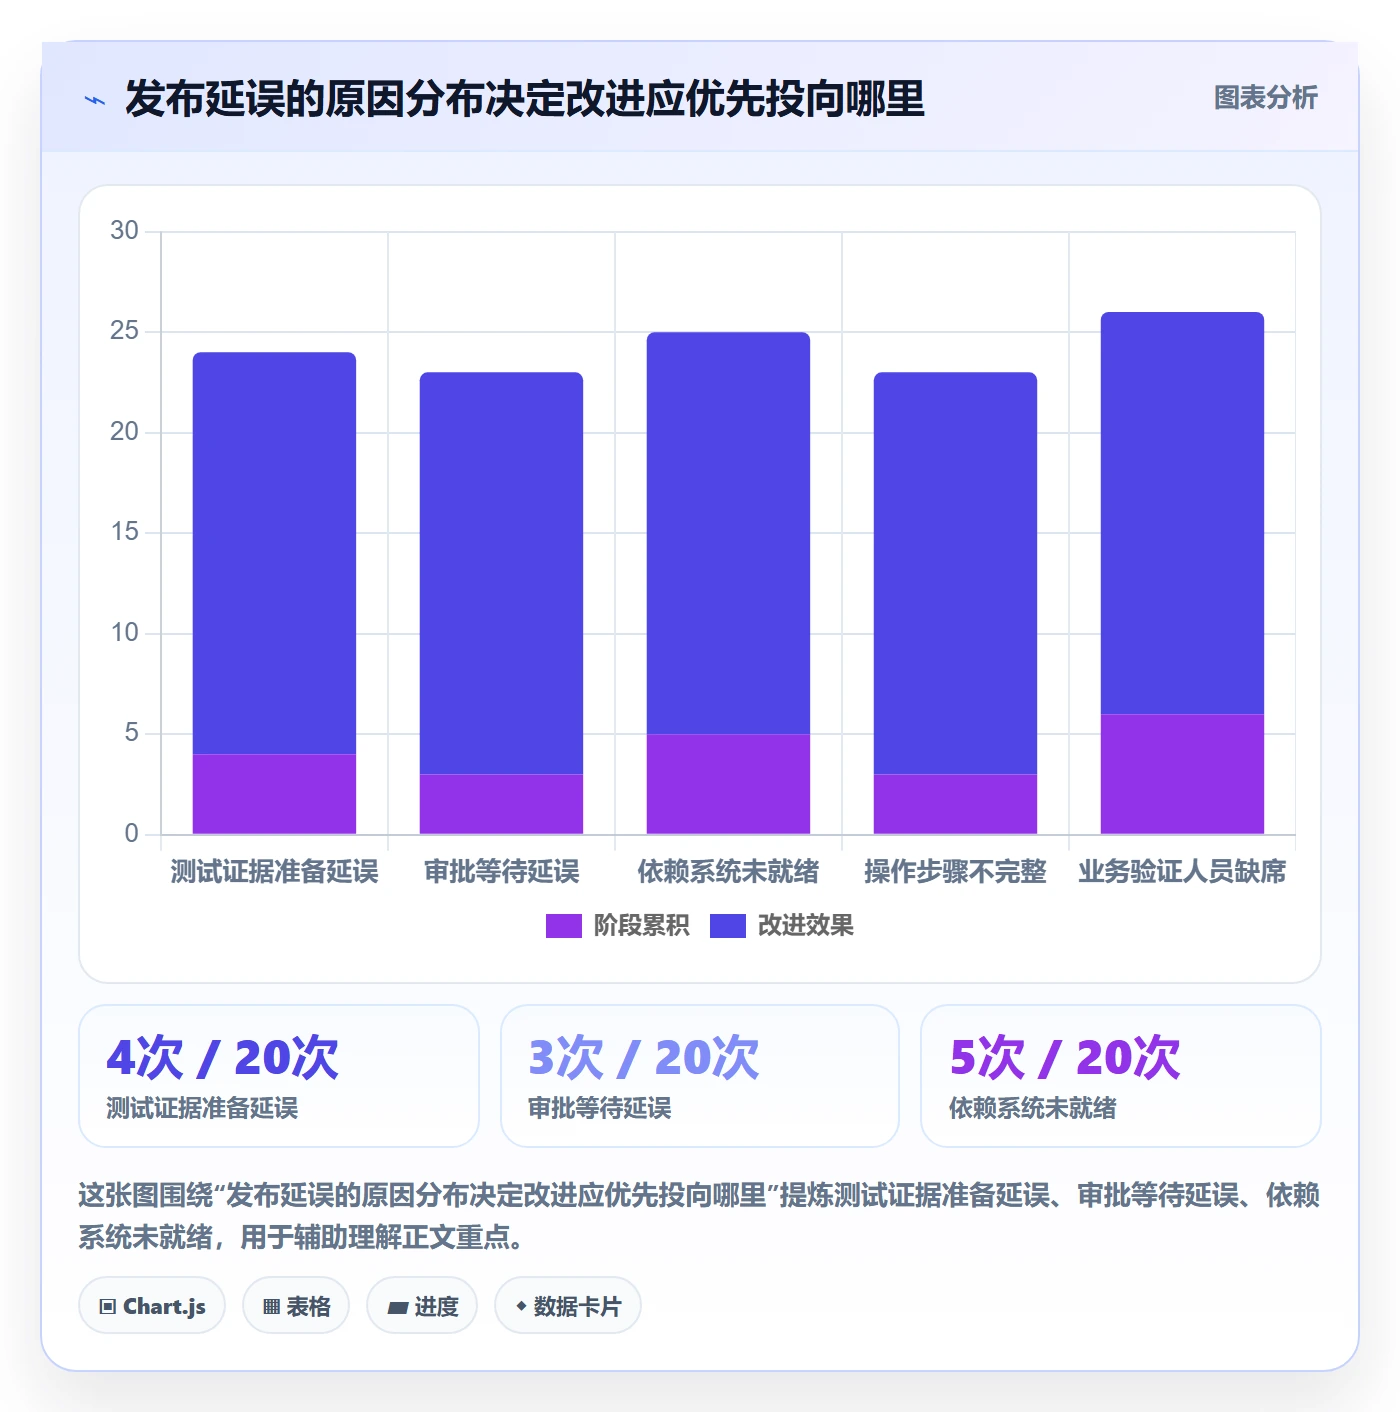
Task: Toggle the 改进效果 legend label
Action: pos(805,926)
